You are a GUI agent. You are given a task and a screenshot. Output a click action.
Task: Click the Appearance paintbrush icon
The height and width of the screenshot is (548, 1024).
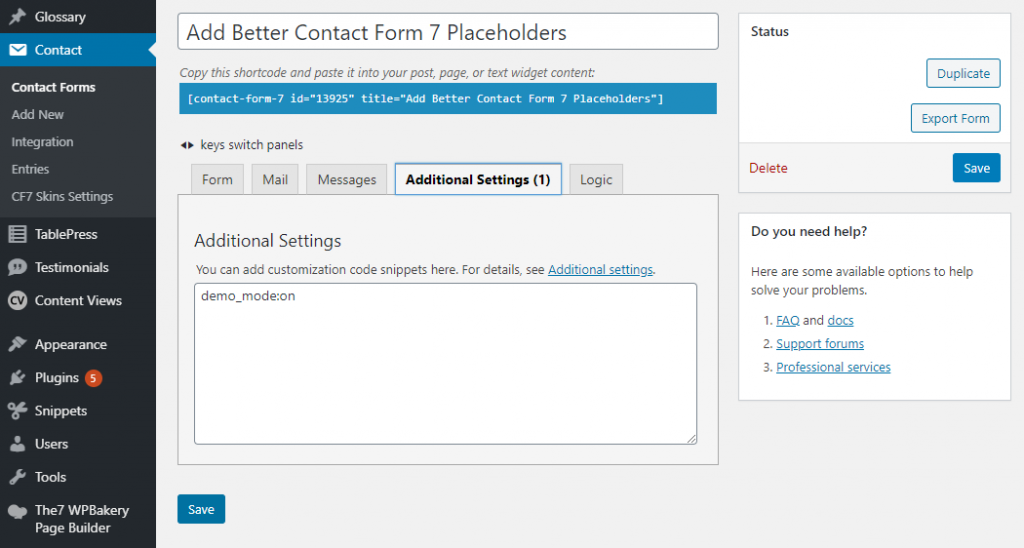[x=17, y=344]
